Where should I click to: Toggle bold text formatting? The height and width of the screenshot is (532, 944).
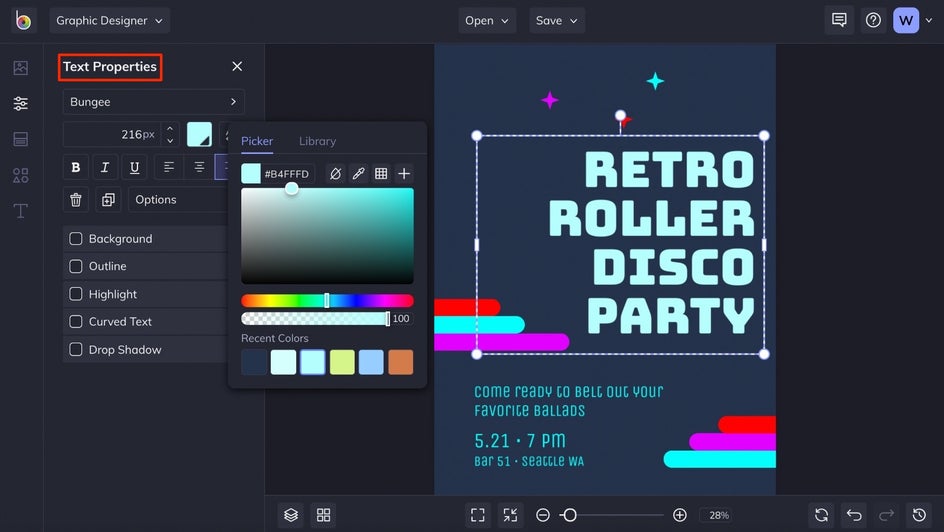coord(76,167)
